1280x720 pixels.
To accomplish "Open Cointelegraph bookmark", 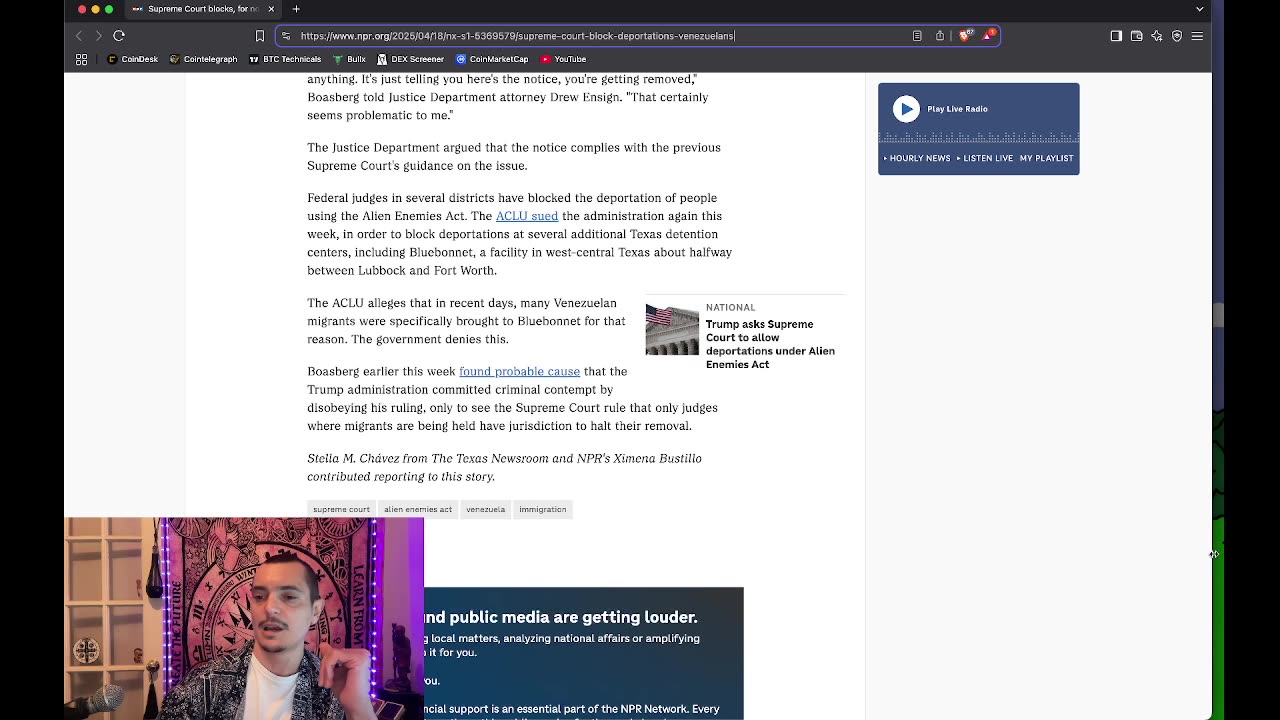I will (203, 59).
